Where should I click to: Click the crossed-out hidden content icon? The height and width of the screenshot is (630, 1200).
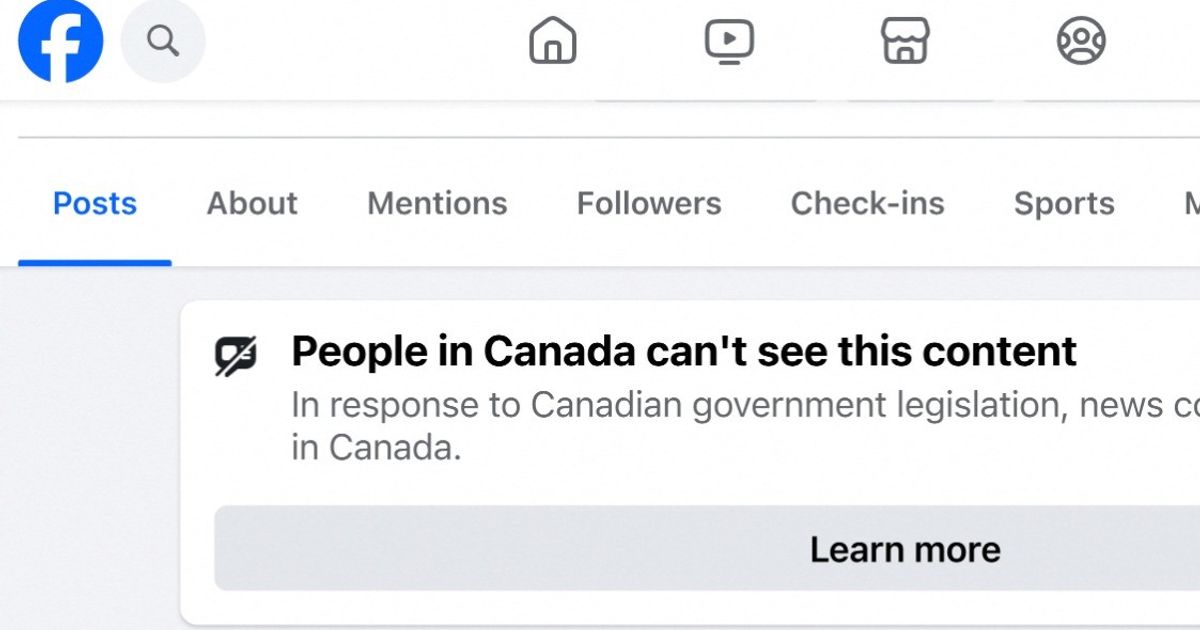236,355
